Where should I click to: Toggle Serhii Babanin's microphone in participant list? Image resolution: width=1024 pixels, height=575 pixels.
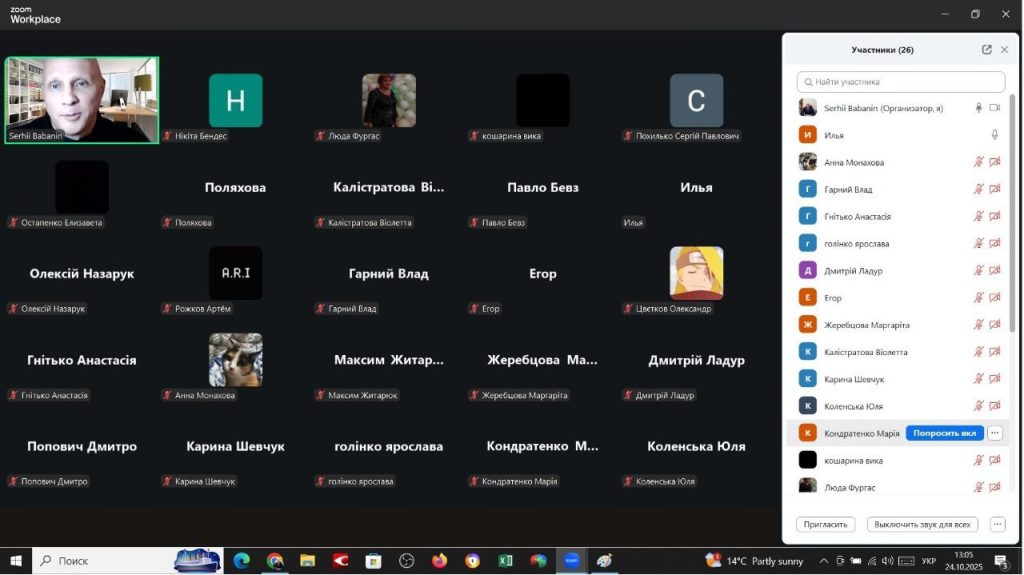click(x=979, y=108)
